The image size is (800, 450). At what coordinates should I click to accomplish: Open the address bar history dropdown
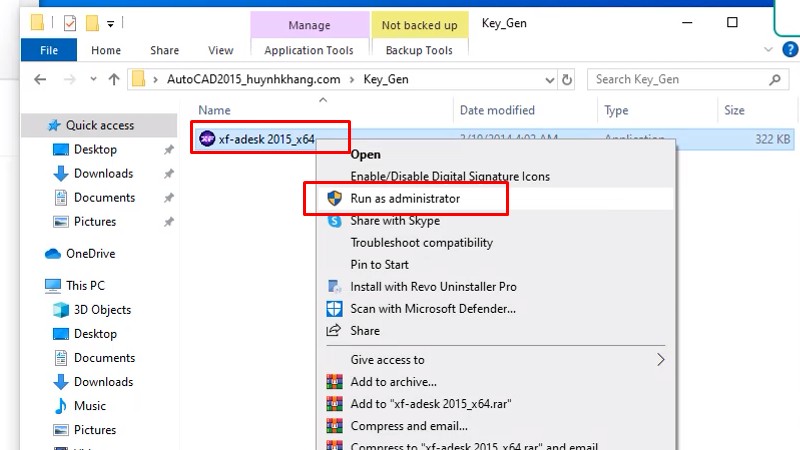coord(543,79)
